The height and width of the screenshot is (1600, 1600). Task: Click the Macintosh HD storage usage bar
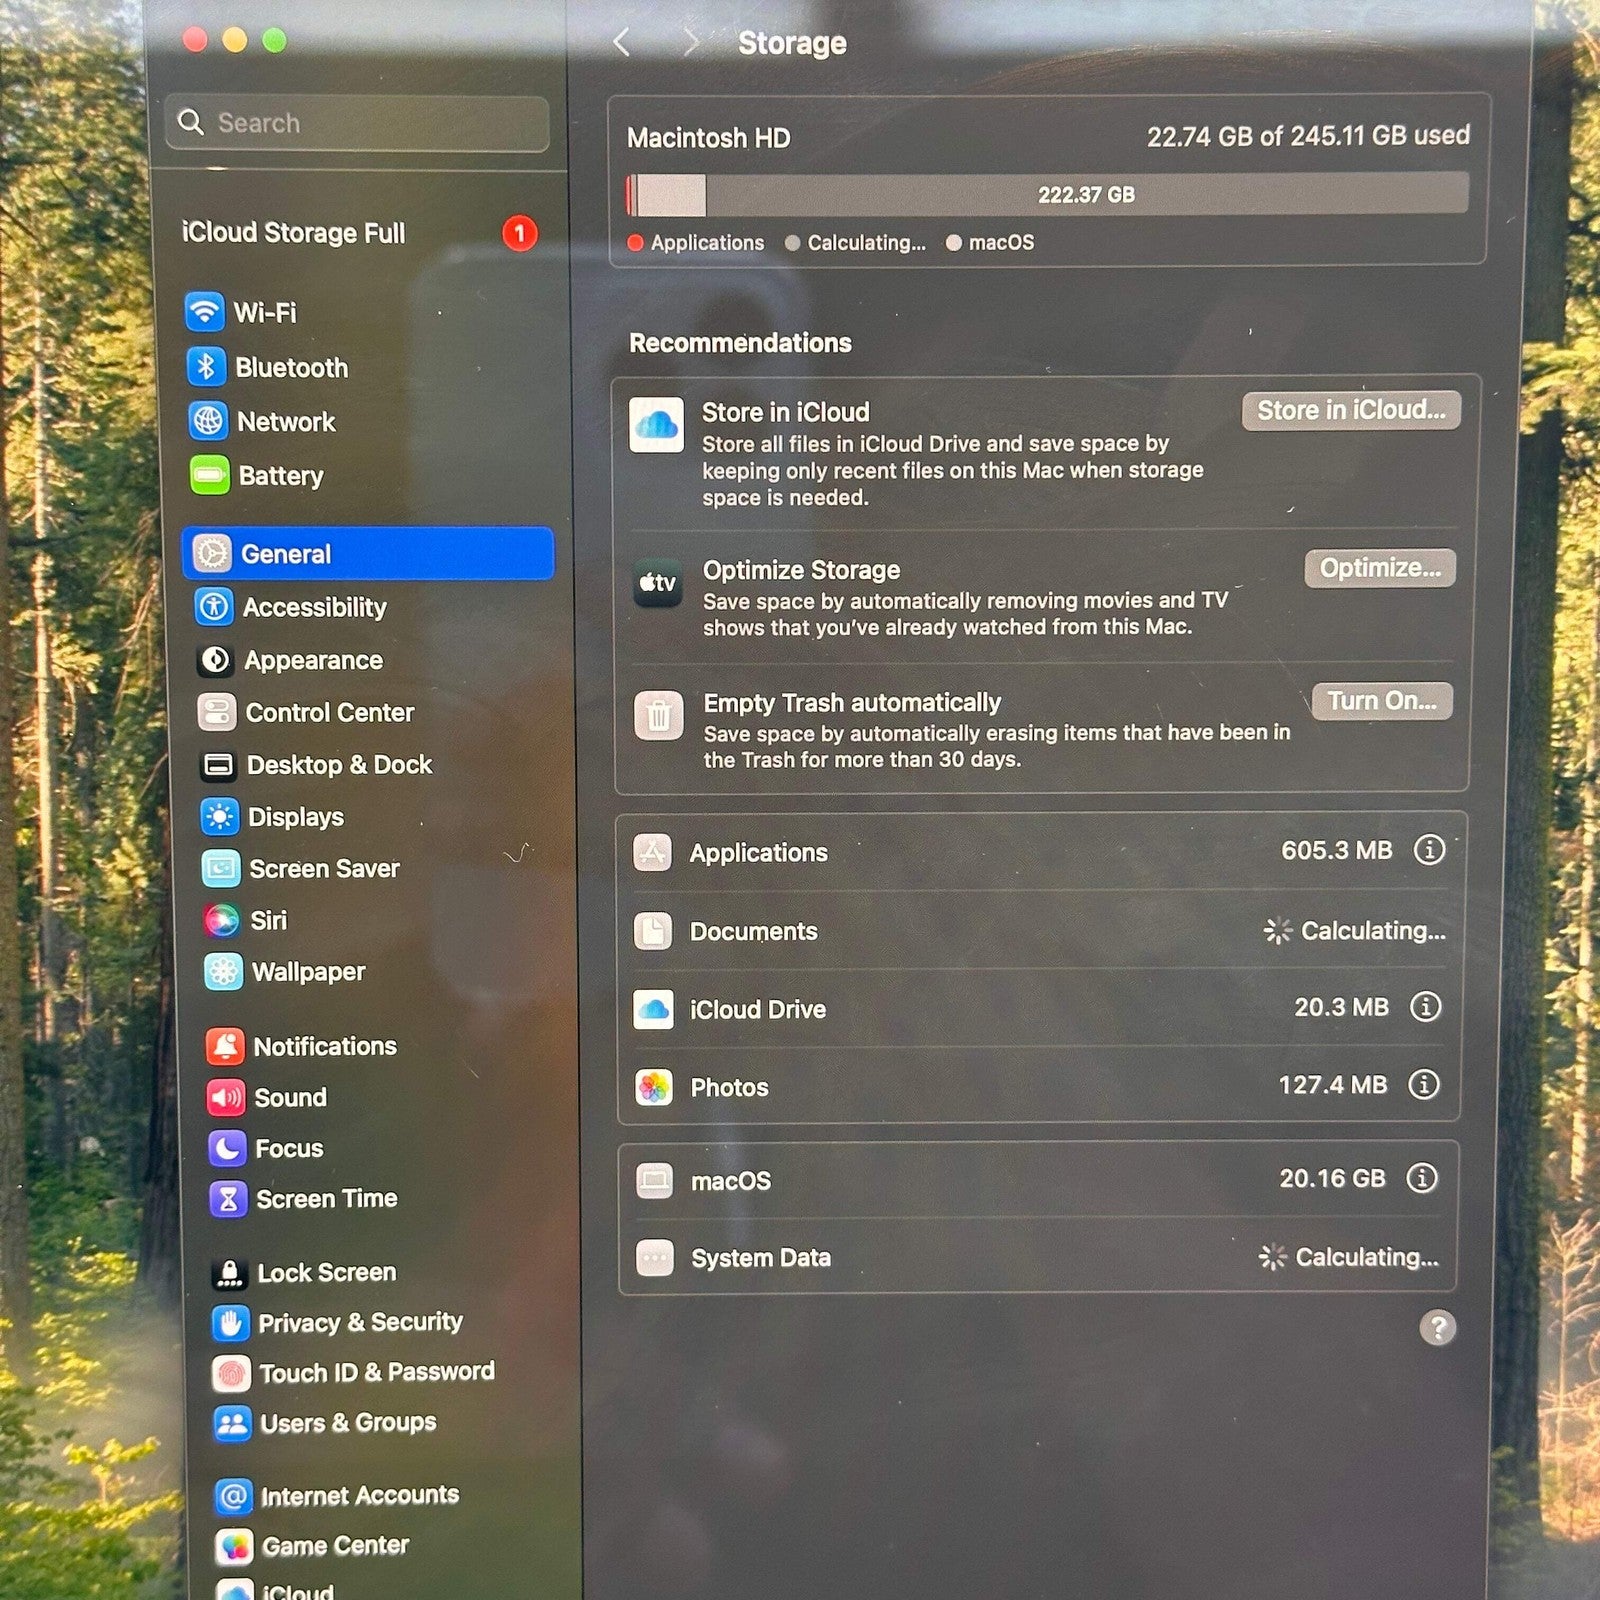point(1047,194)
